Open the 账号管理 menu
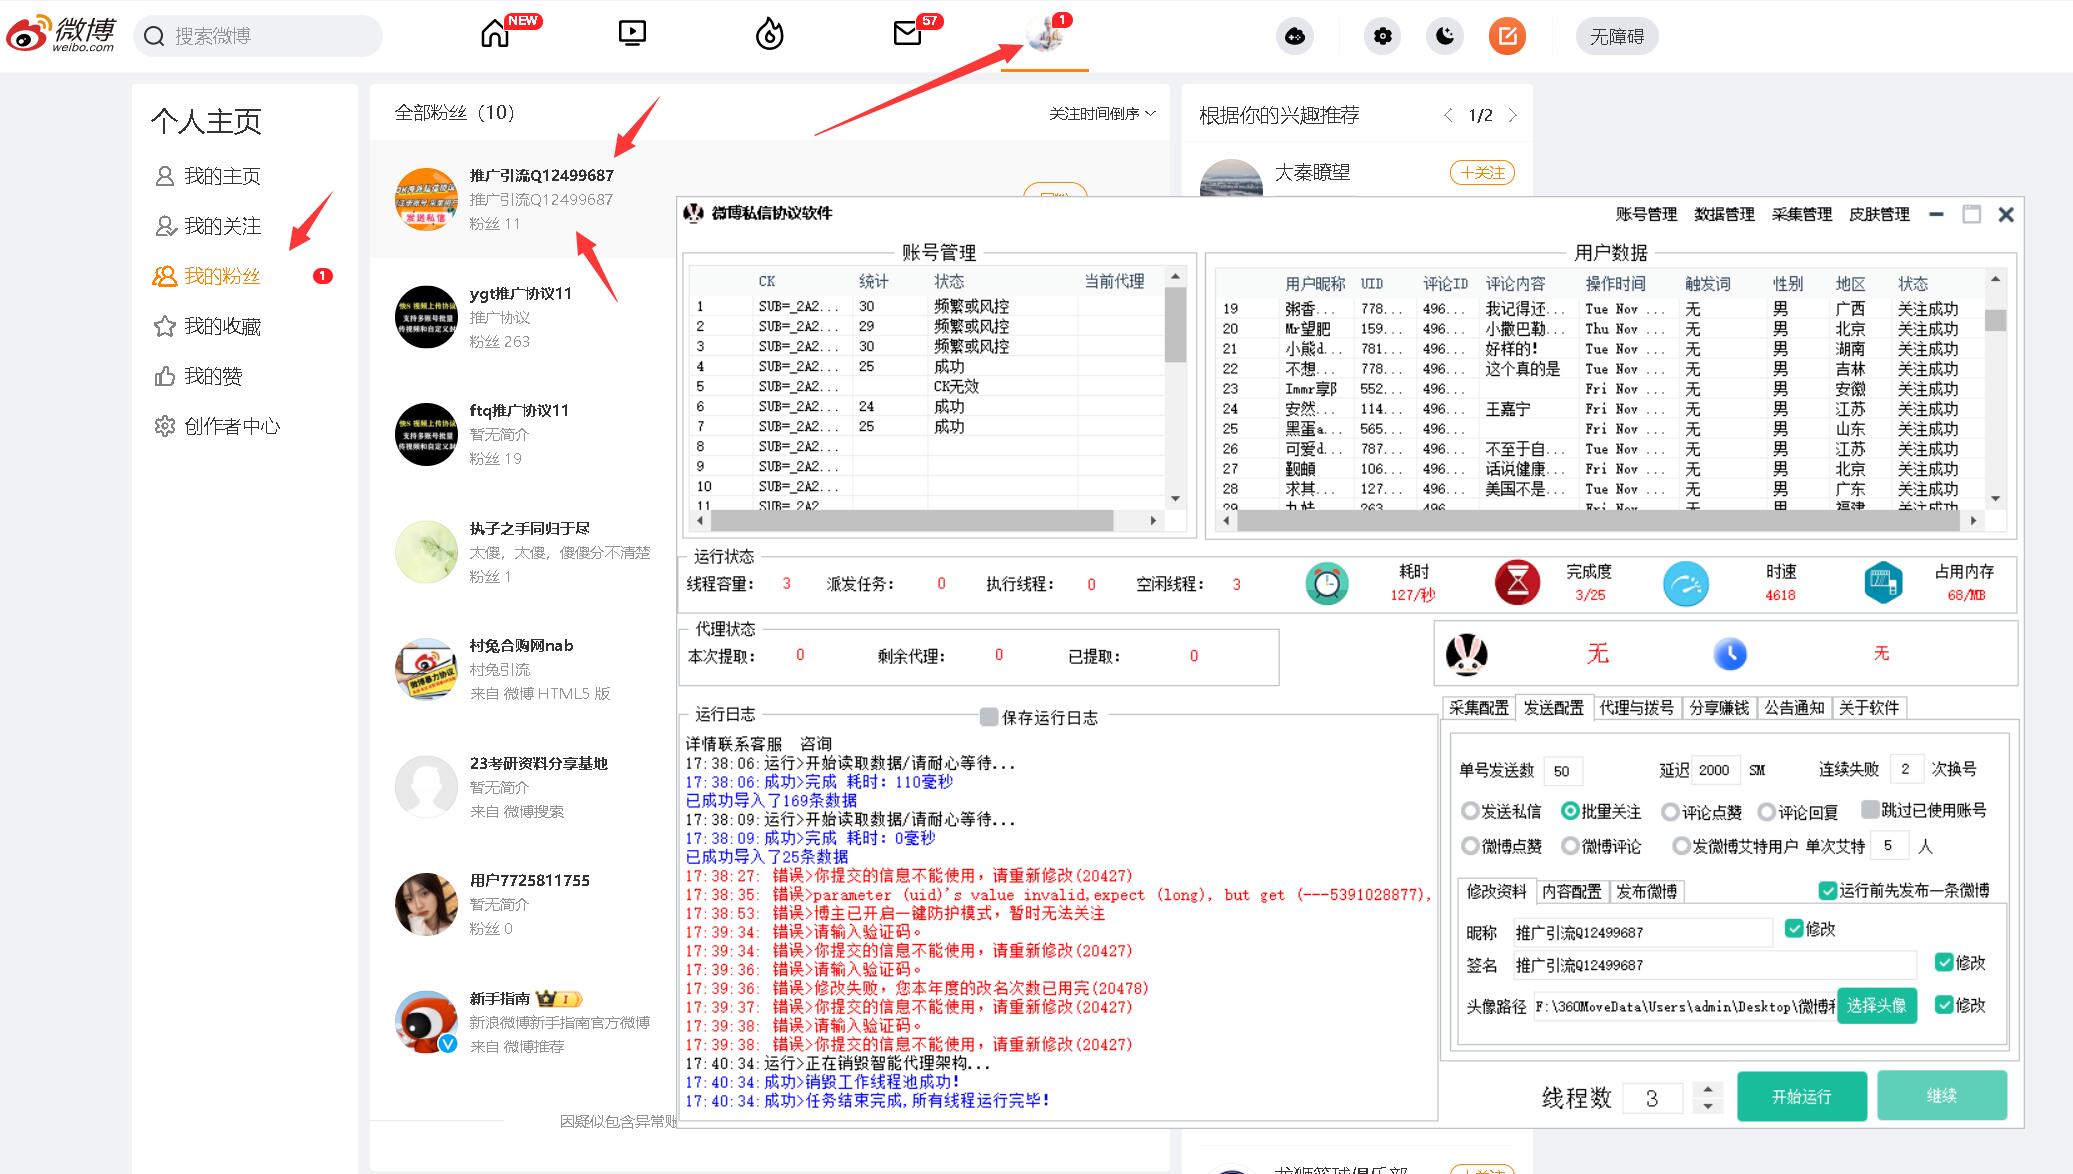The height and width of the screenshot is (1174, 2073). coord(1646,214)
